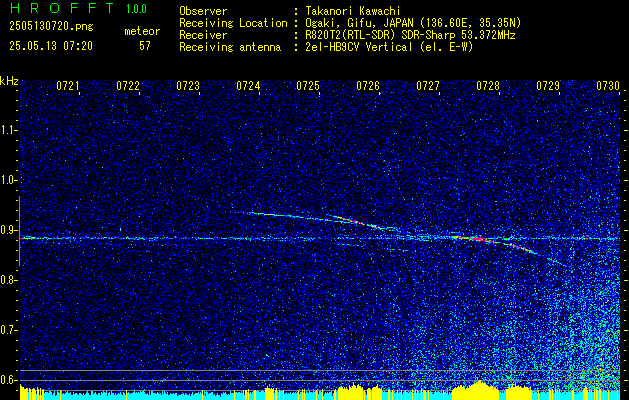Image resolution: width=629 pixels, height=400 pixels.
Task: Click the 0.6 kHz frequency label
Action: click(8, 380)
